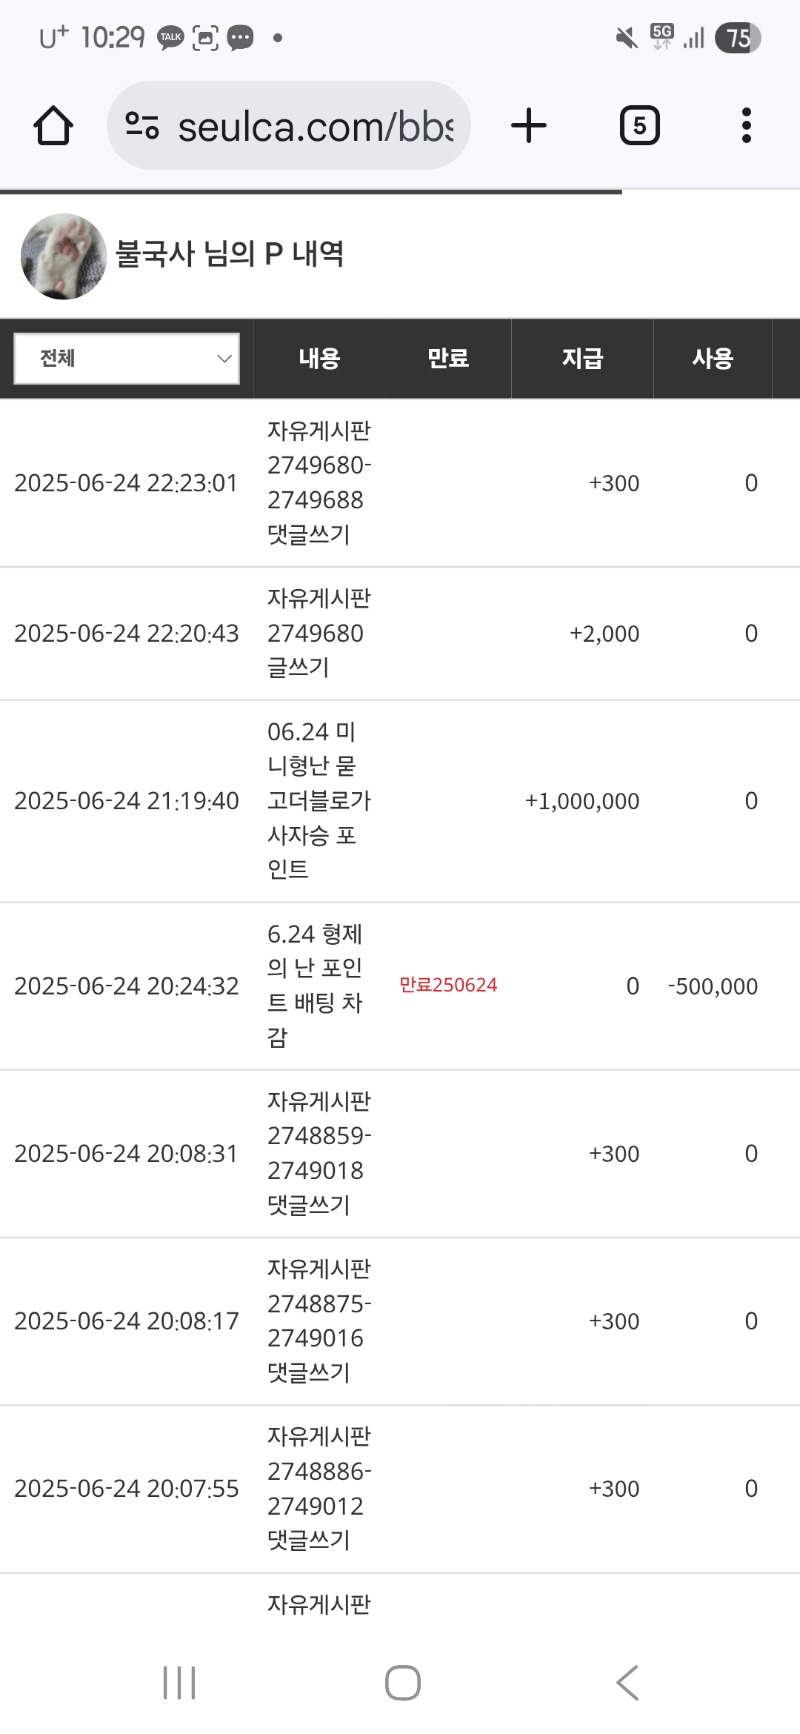800x1734 pixels.
Task: Open the 전체 filter dropdown
Action: [x=127, y=358]
